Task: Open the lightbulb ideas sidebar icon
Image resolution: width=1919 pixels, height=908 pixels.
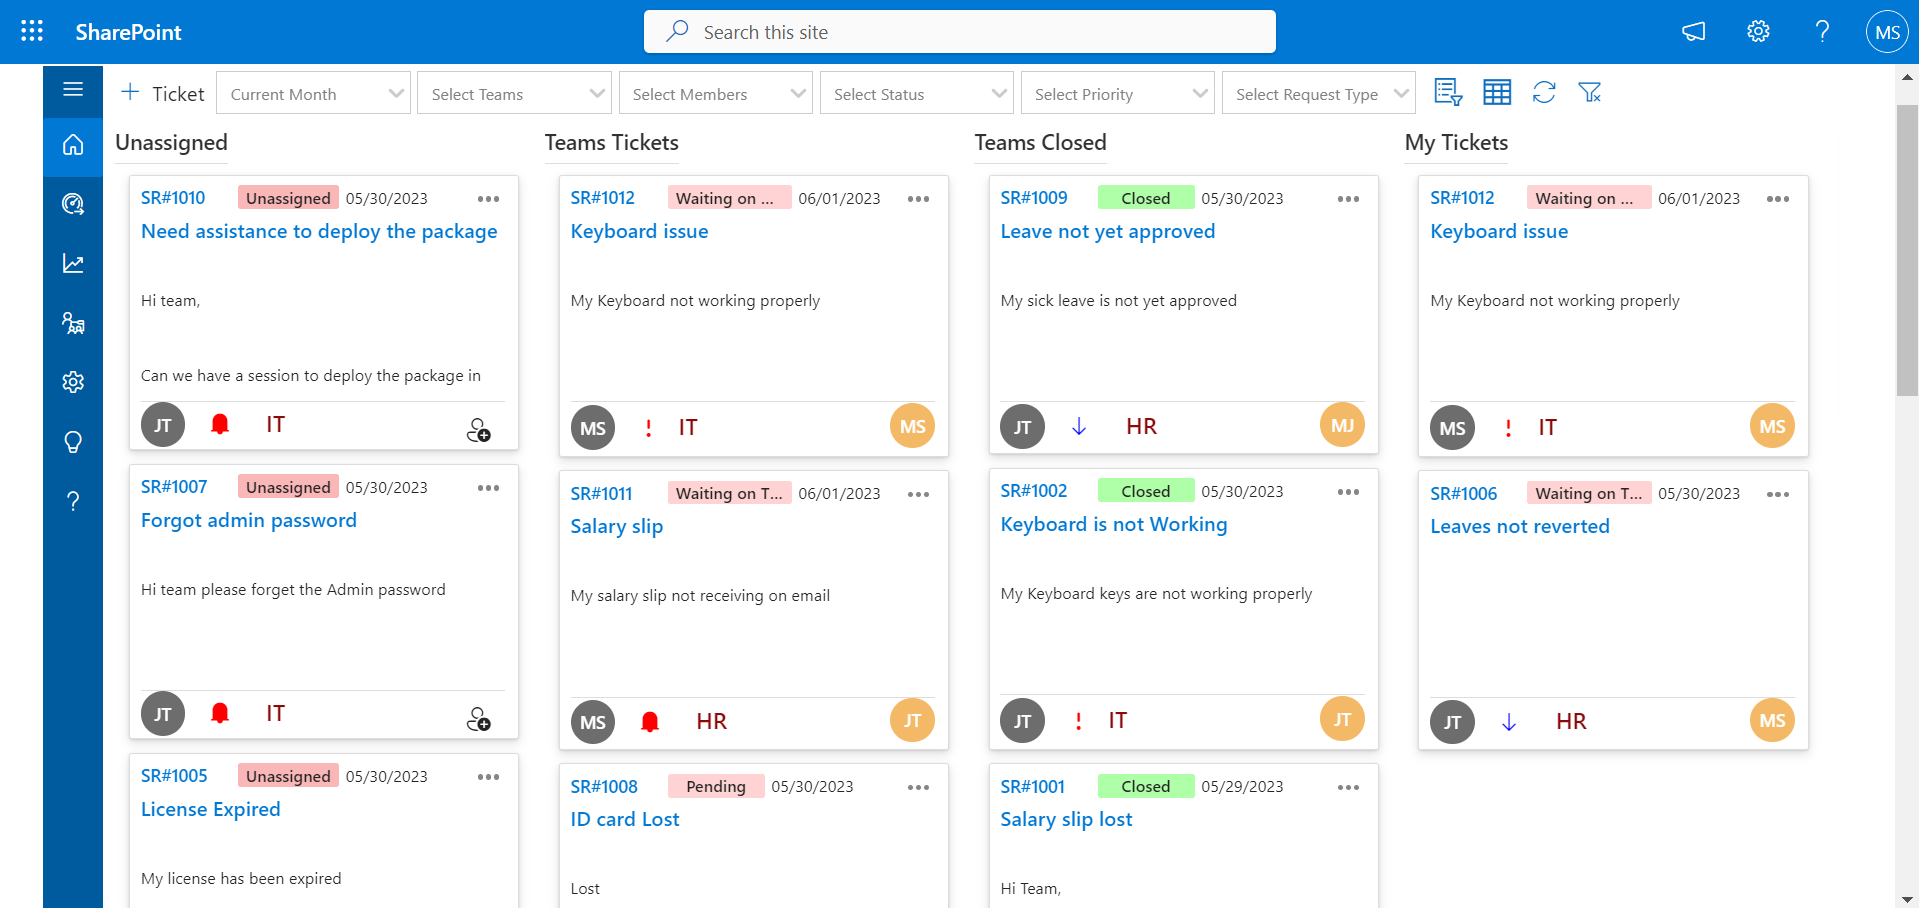Action: tap(73, 442)
